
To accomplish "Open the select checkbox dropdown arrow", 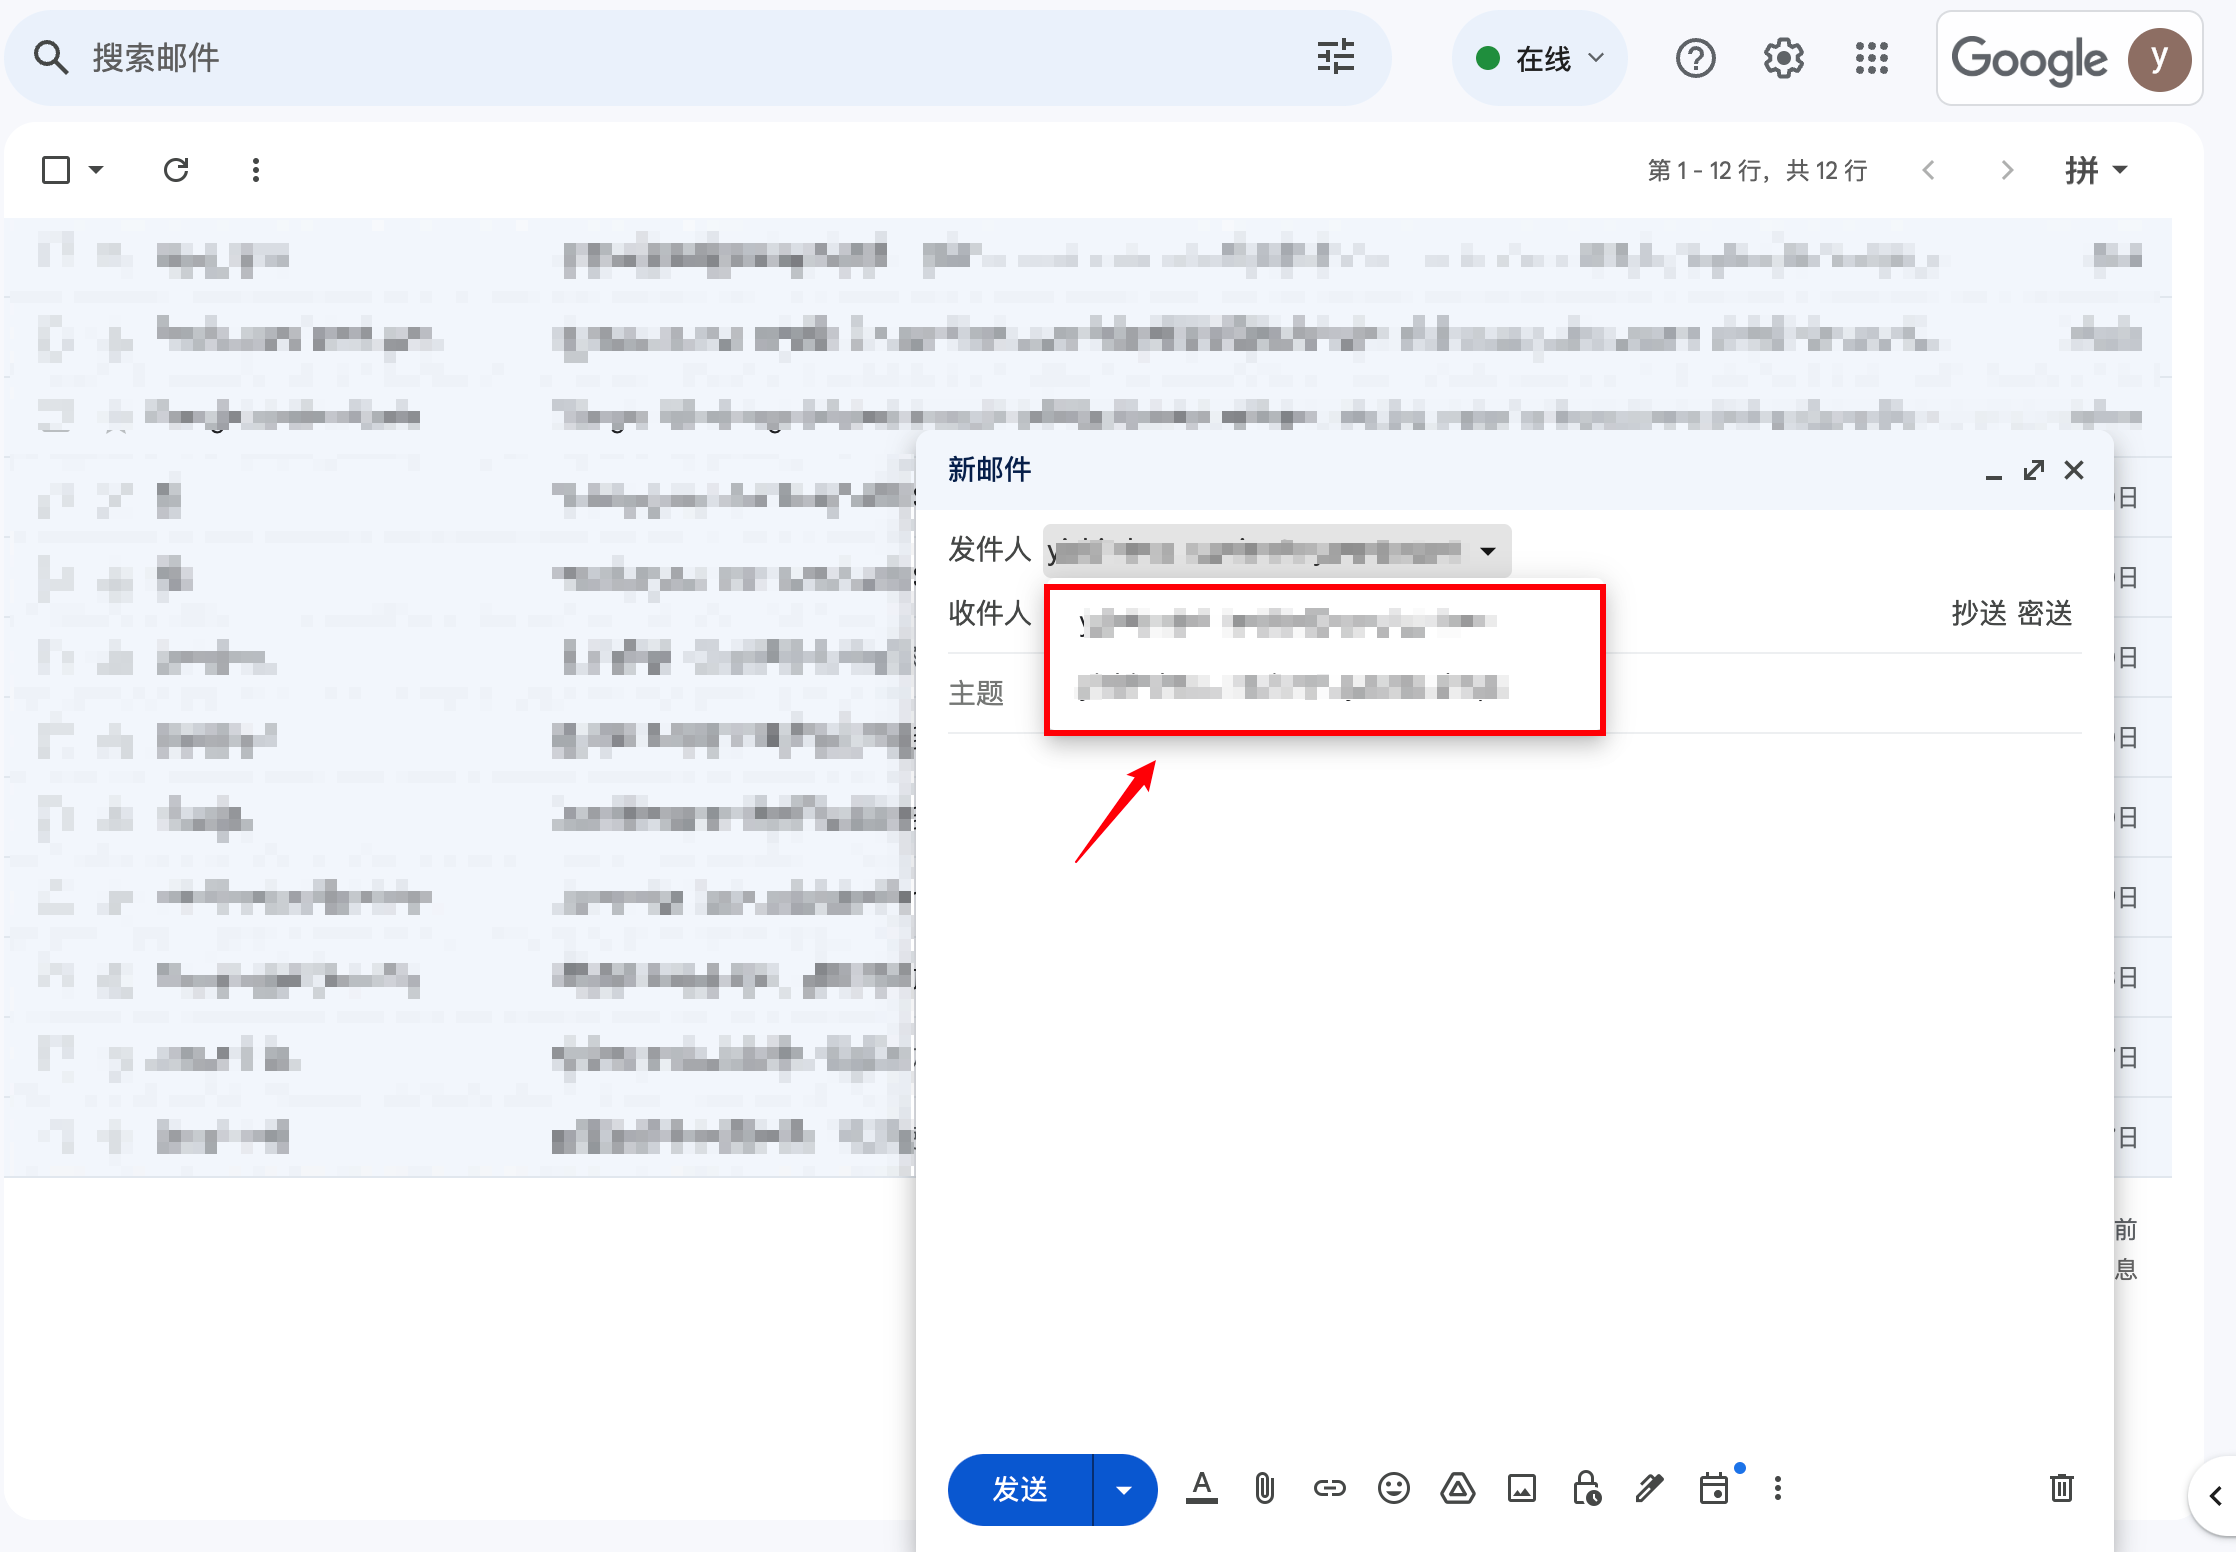I will pos(96,170).
